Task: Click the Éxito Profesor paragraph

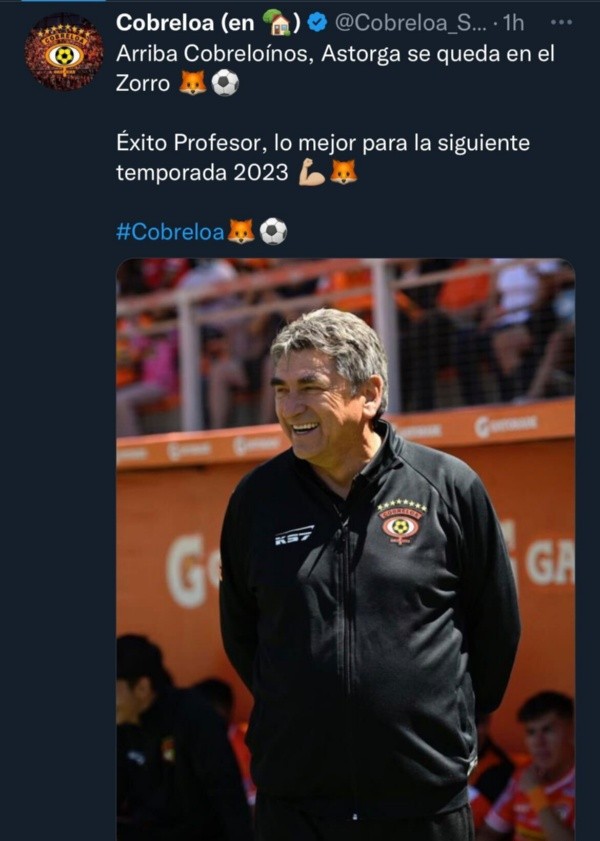Action: pos(323,158)
